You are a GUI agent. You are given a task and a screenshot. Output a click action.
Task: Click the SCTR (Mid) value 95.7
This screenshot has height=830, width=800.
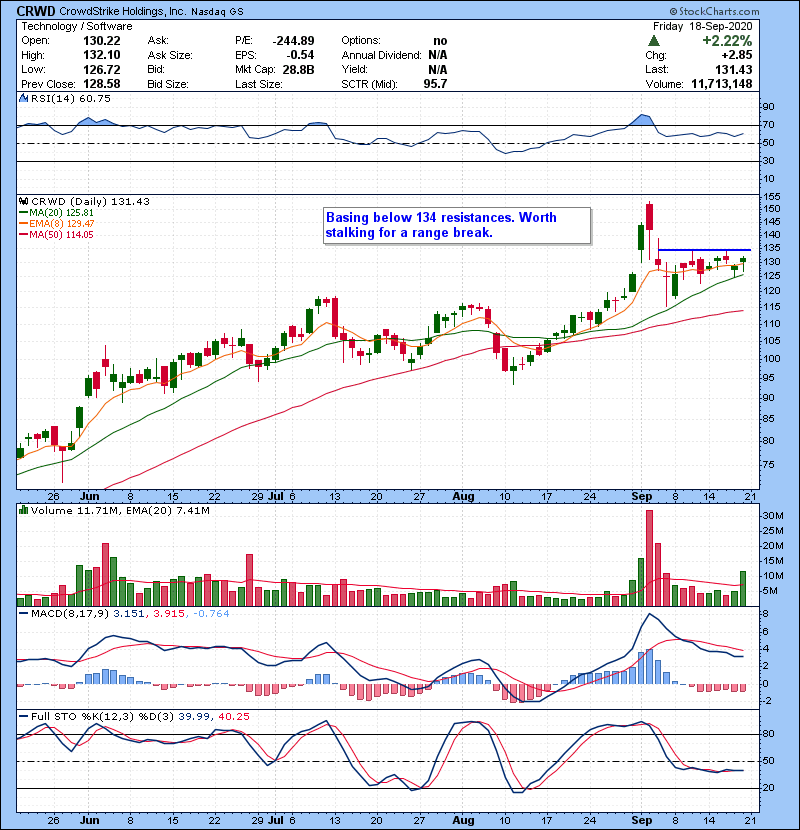tap(435, 84)
